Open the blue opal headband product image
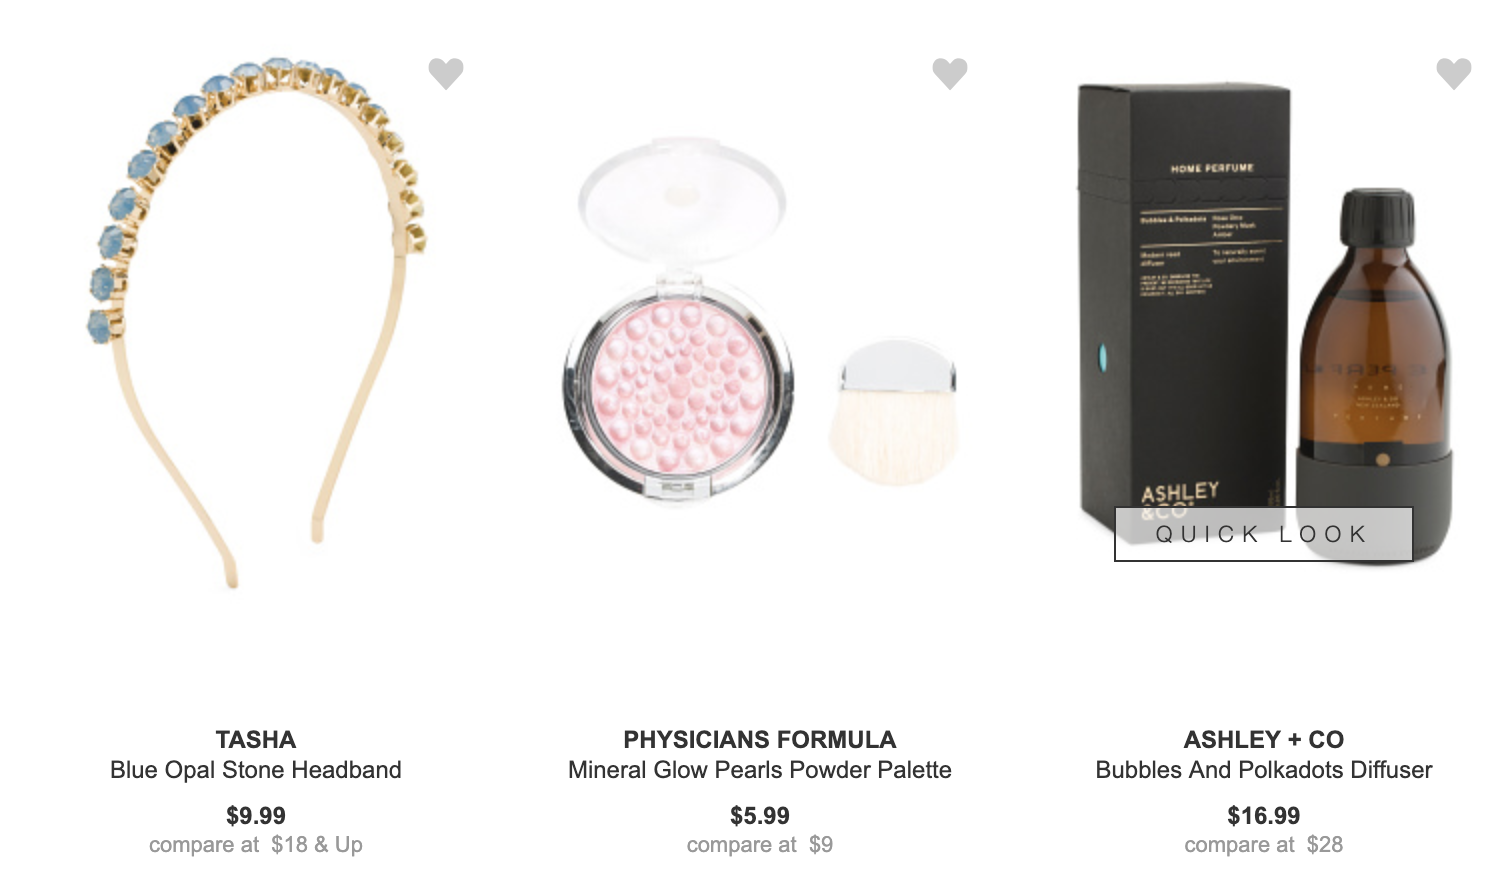 click(x=256, y=322)
